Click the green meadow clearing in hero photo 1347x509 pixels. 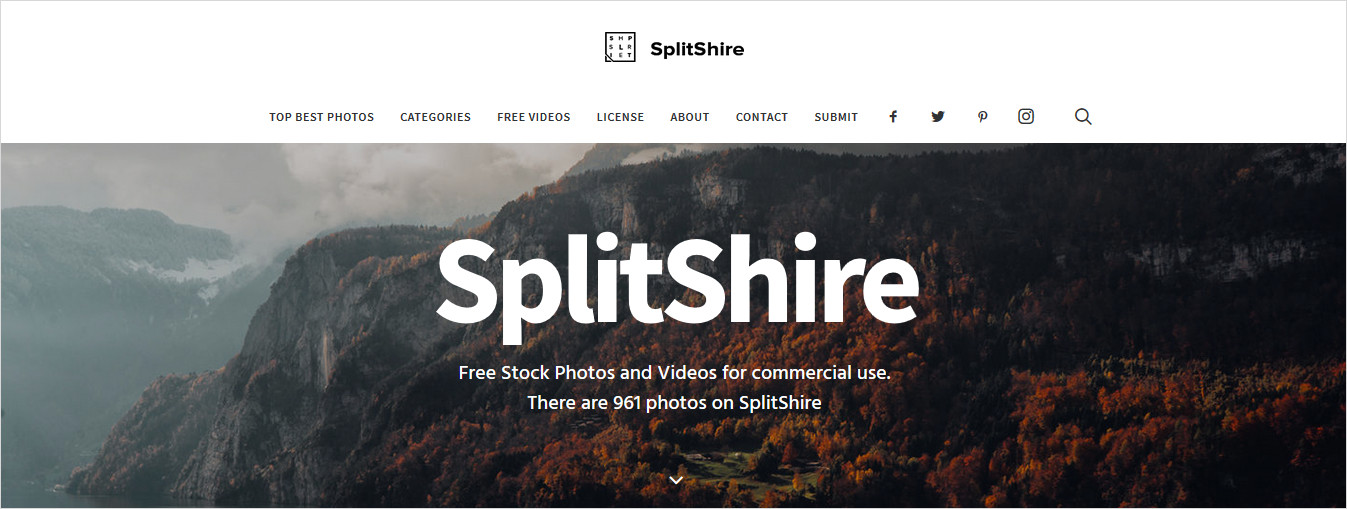735,464
